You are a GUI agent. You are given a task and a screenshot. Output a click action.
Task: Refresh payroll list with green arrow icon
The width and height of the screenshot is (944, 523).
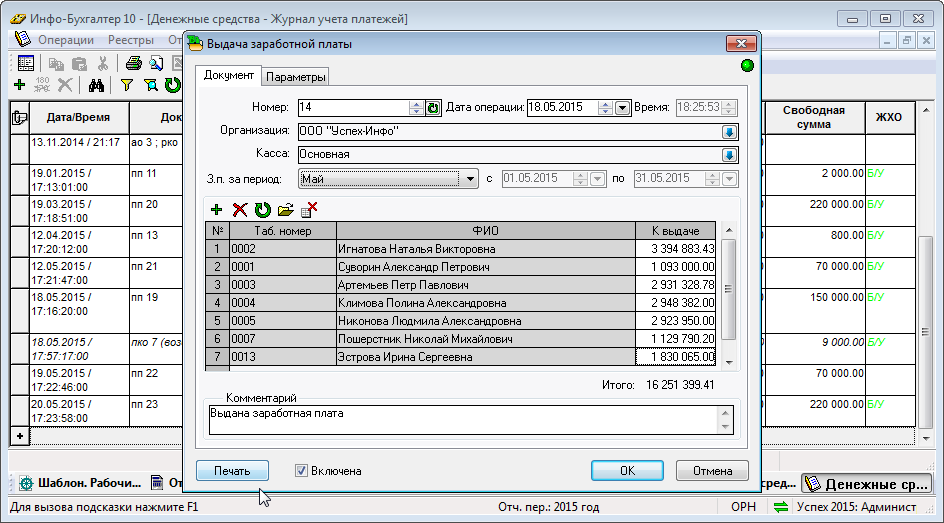tap(262, 209)
